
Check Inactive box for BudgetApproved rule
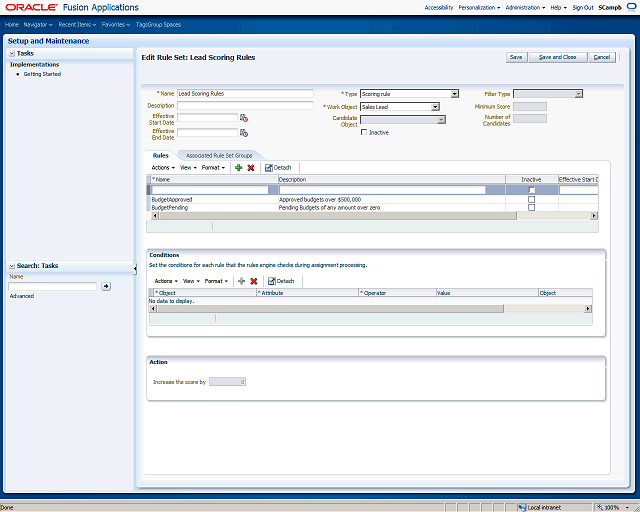click(531, 199)
